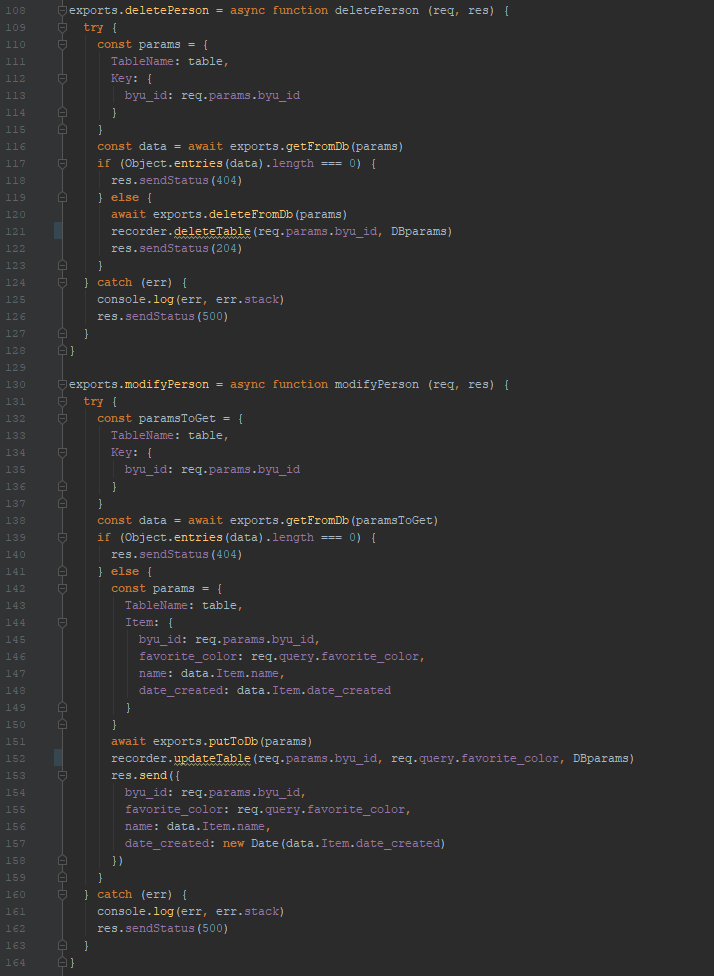Click the changed-line gutter marker on line 121
Image resolution: width=714 pixels, height=976 pixels.
(58, 232)
